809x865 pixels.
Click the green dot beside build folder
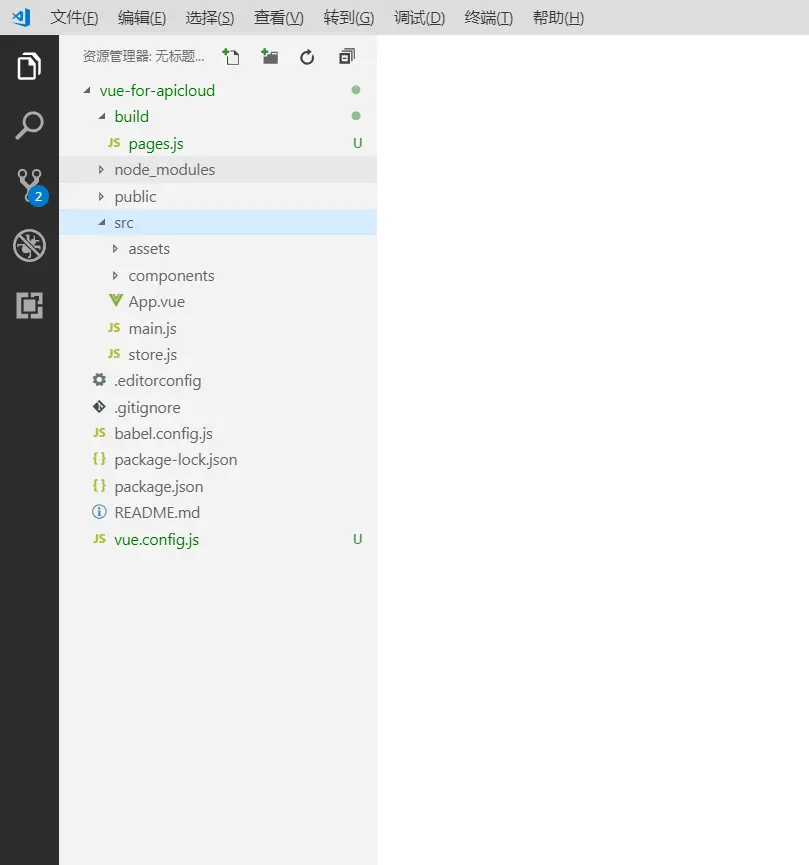tap(356, 116)
